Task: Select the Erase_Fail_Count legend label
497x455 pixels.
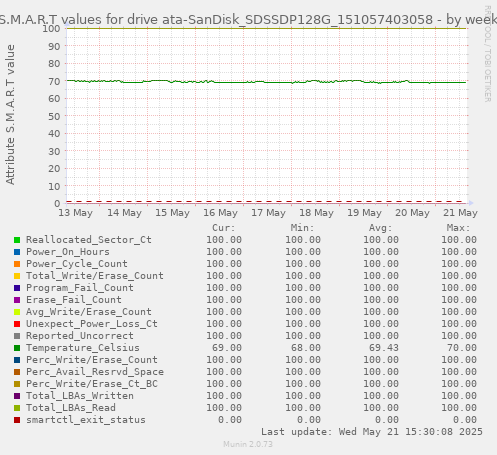Action: (x=74, y=300)
